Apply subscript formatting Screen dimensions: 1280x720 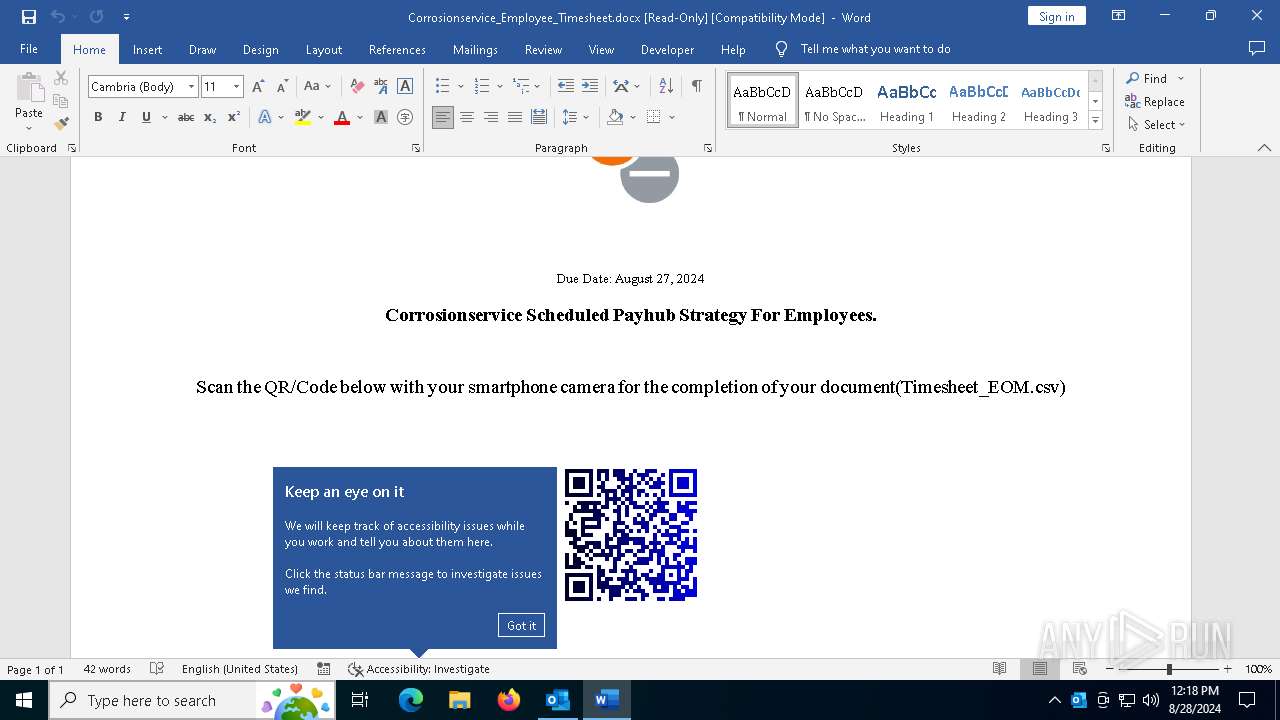coord(210,117)
